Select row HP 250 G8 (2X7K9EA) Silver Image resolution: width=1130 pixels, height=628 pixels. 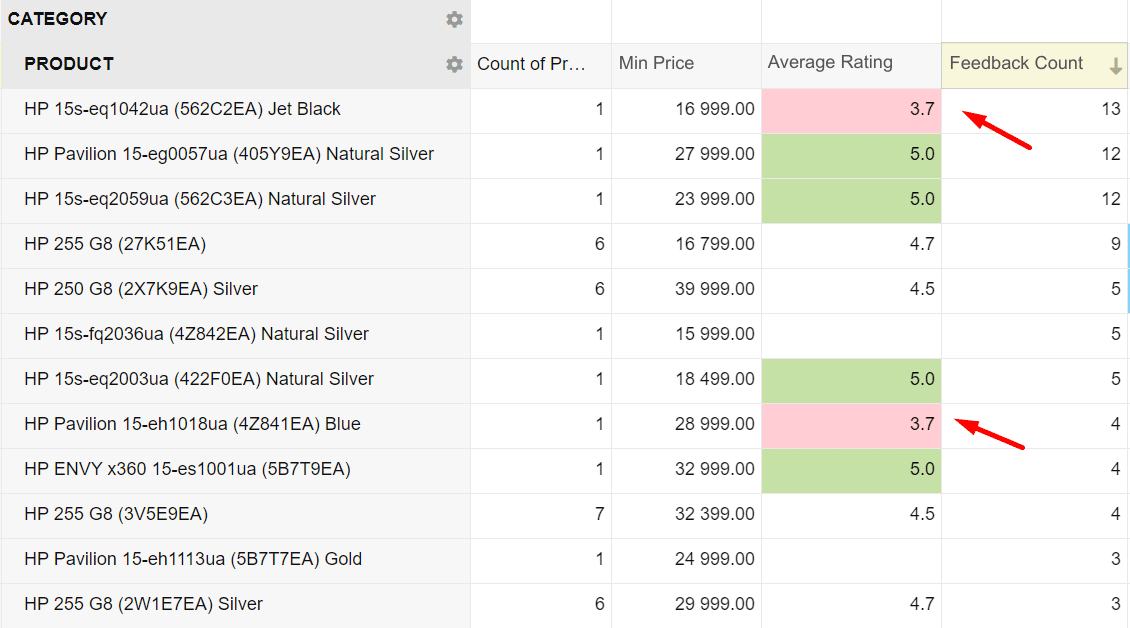click(141, 289)
